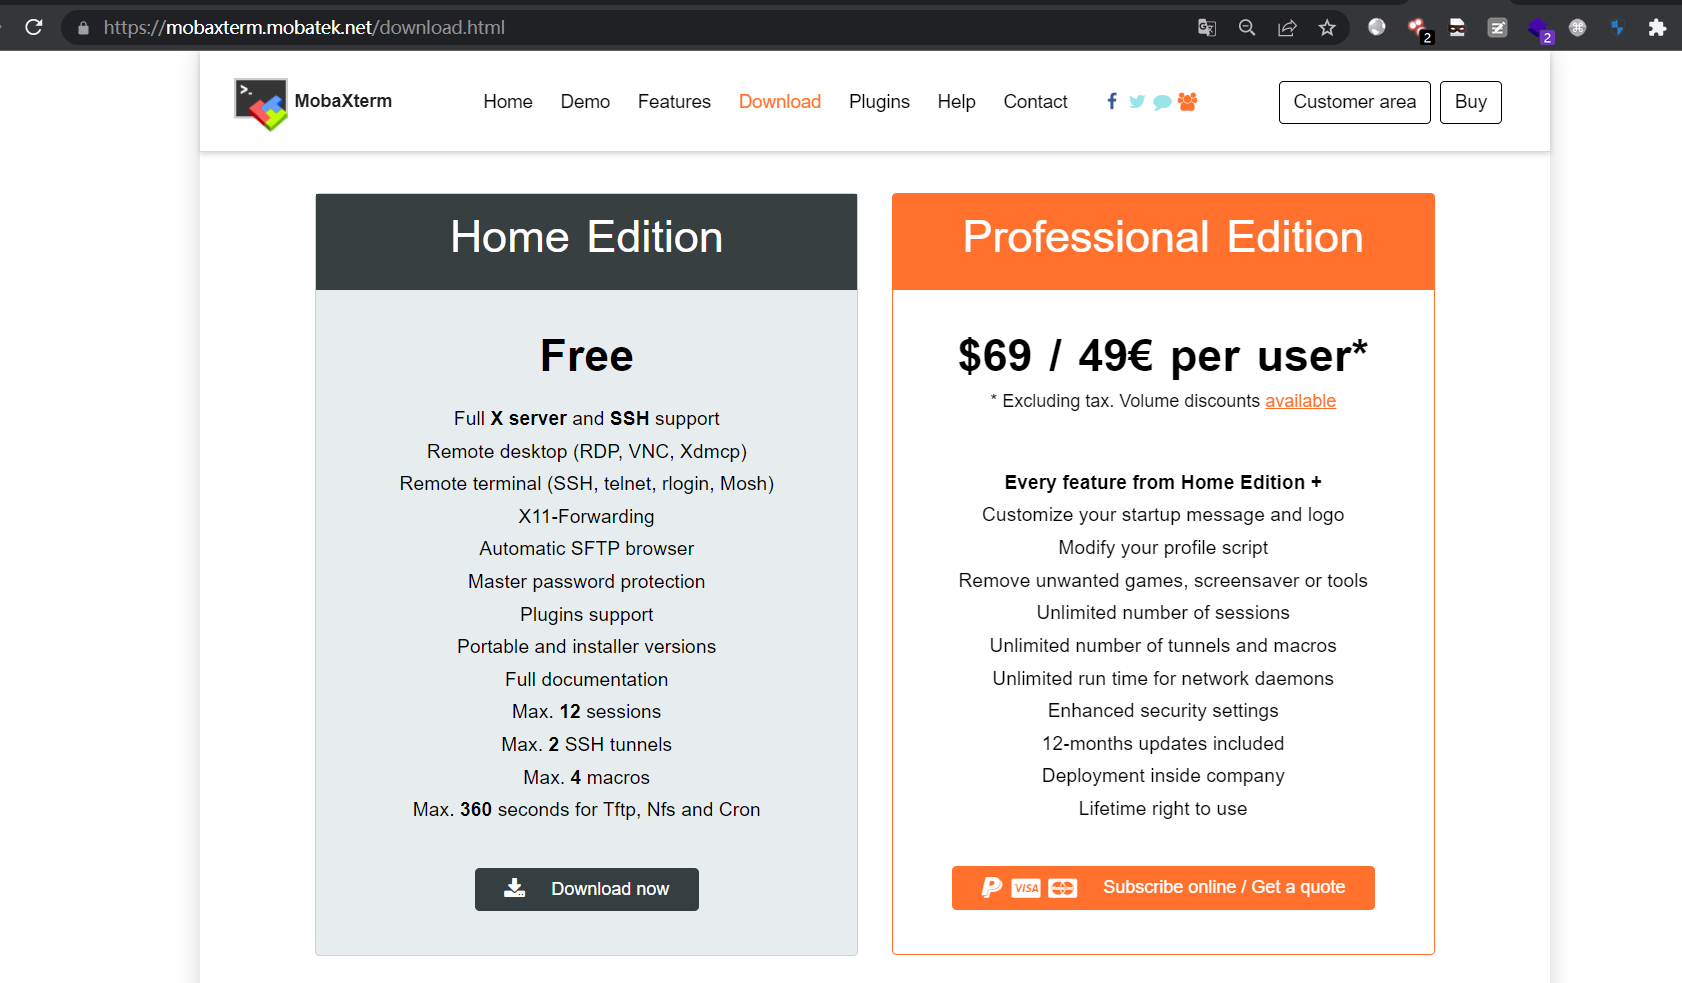The height and width of the screenshot is (983, 1682).
Task: Click the masked document extension icon
Action: (1458, 27)
